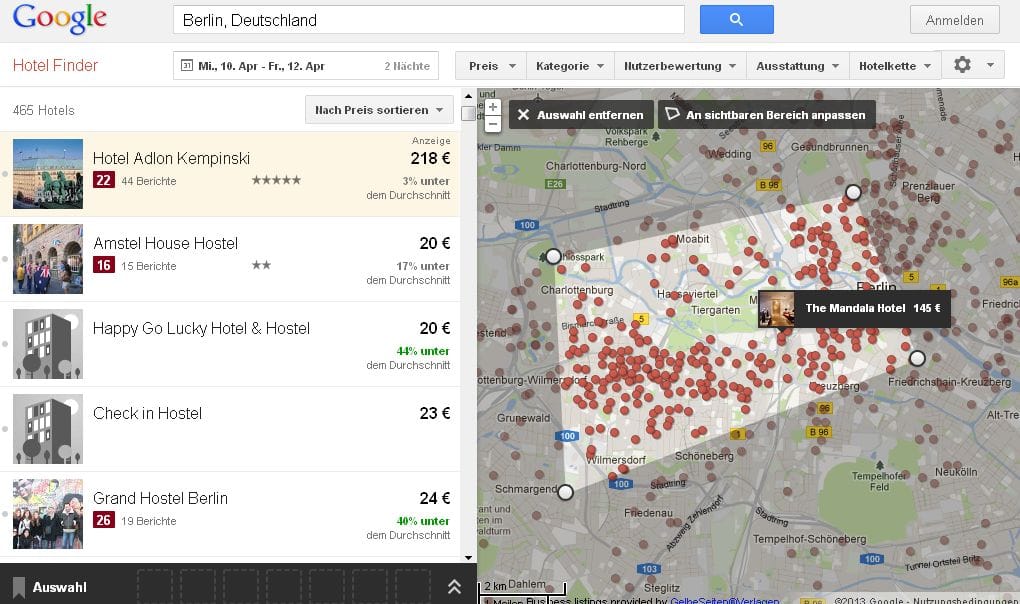Open the GelbeSeiten@Verlagen link

tap(724, 600)
